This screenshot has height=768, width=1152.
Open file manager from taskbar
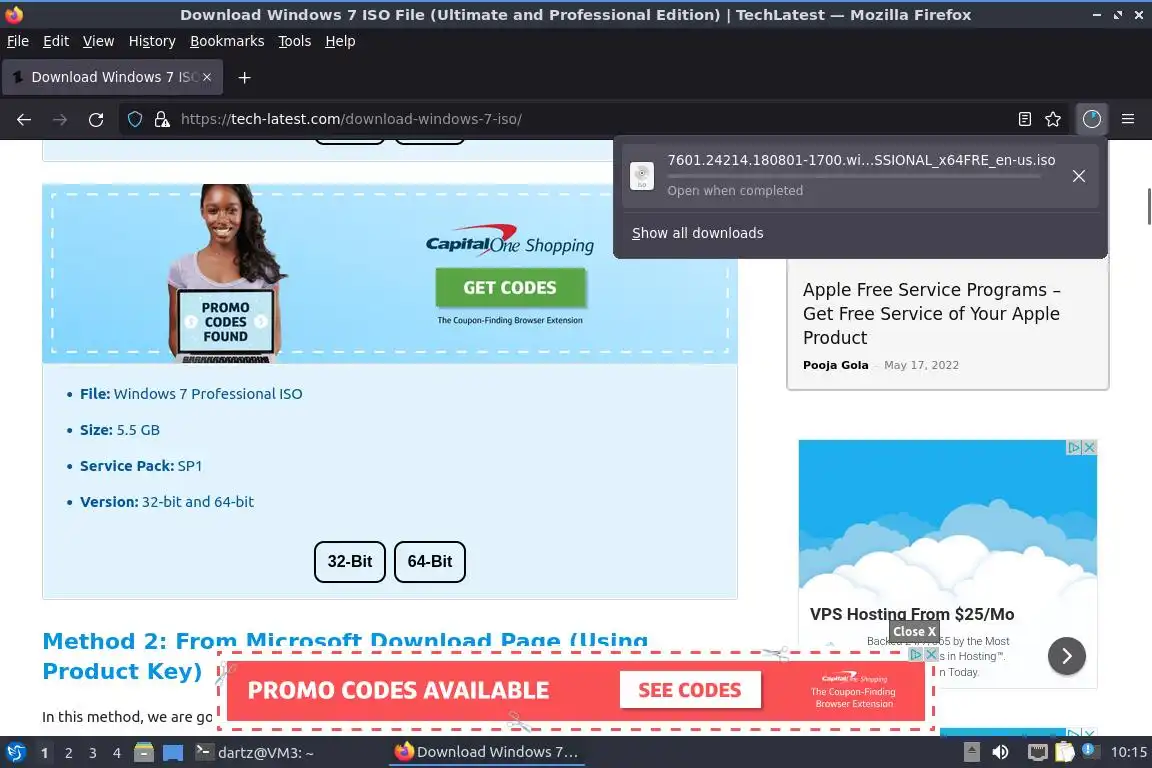pyautogui.click(x=144, y=752)
